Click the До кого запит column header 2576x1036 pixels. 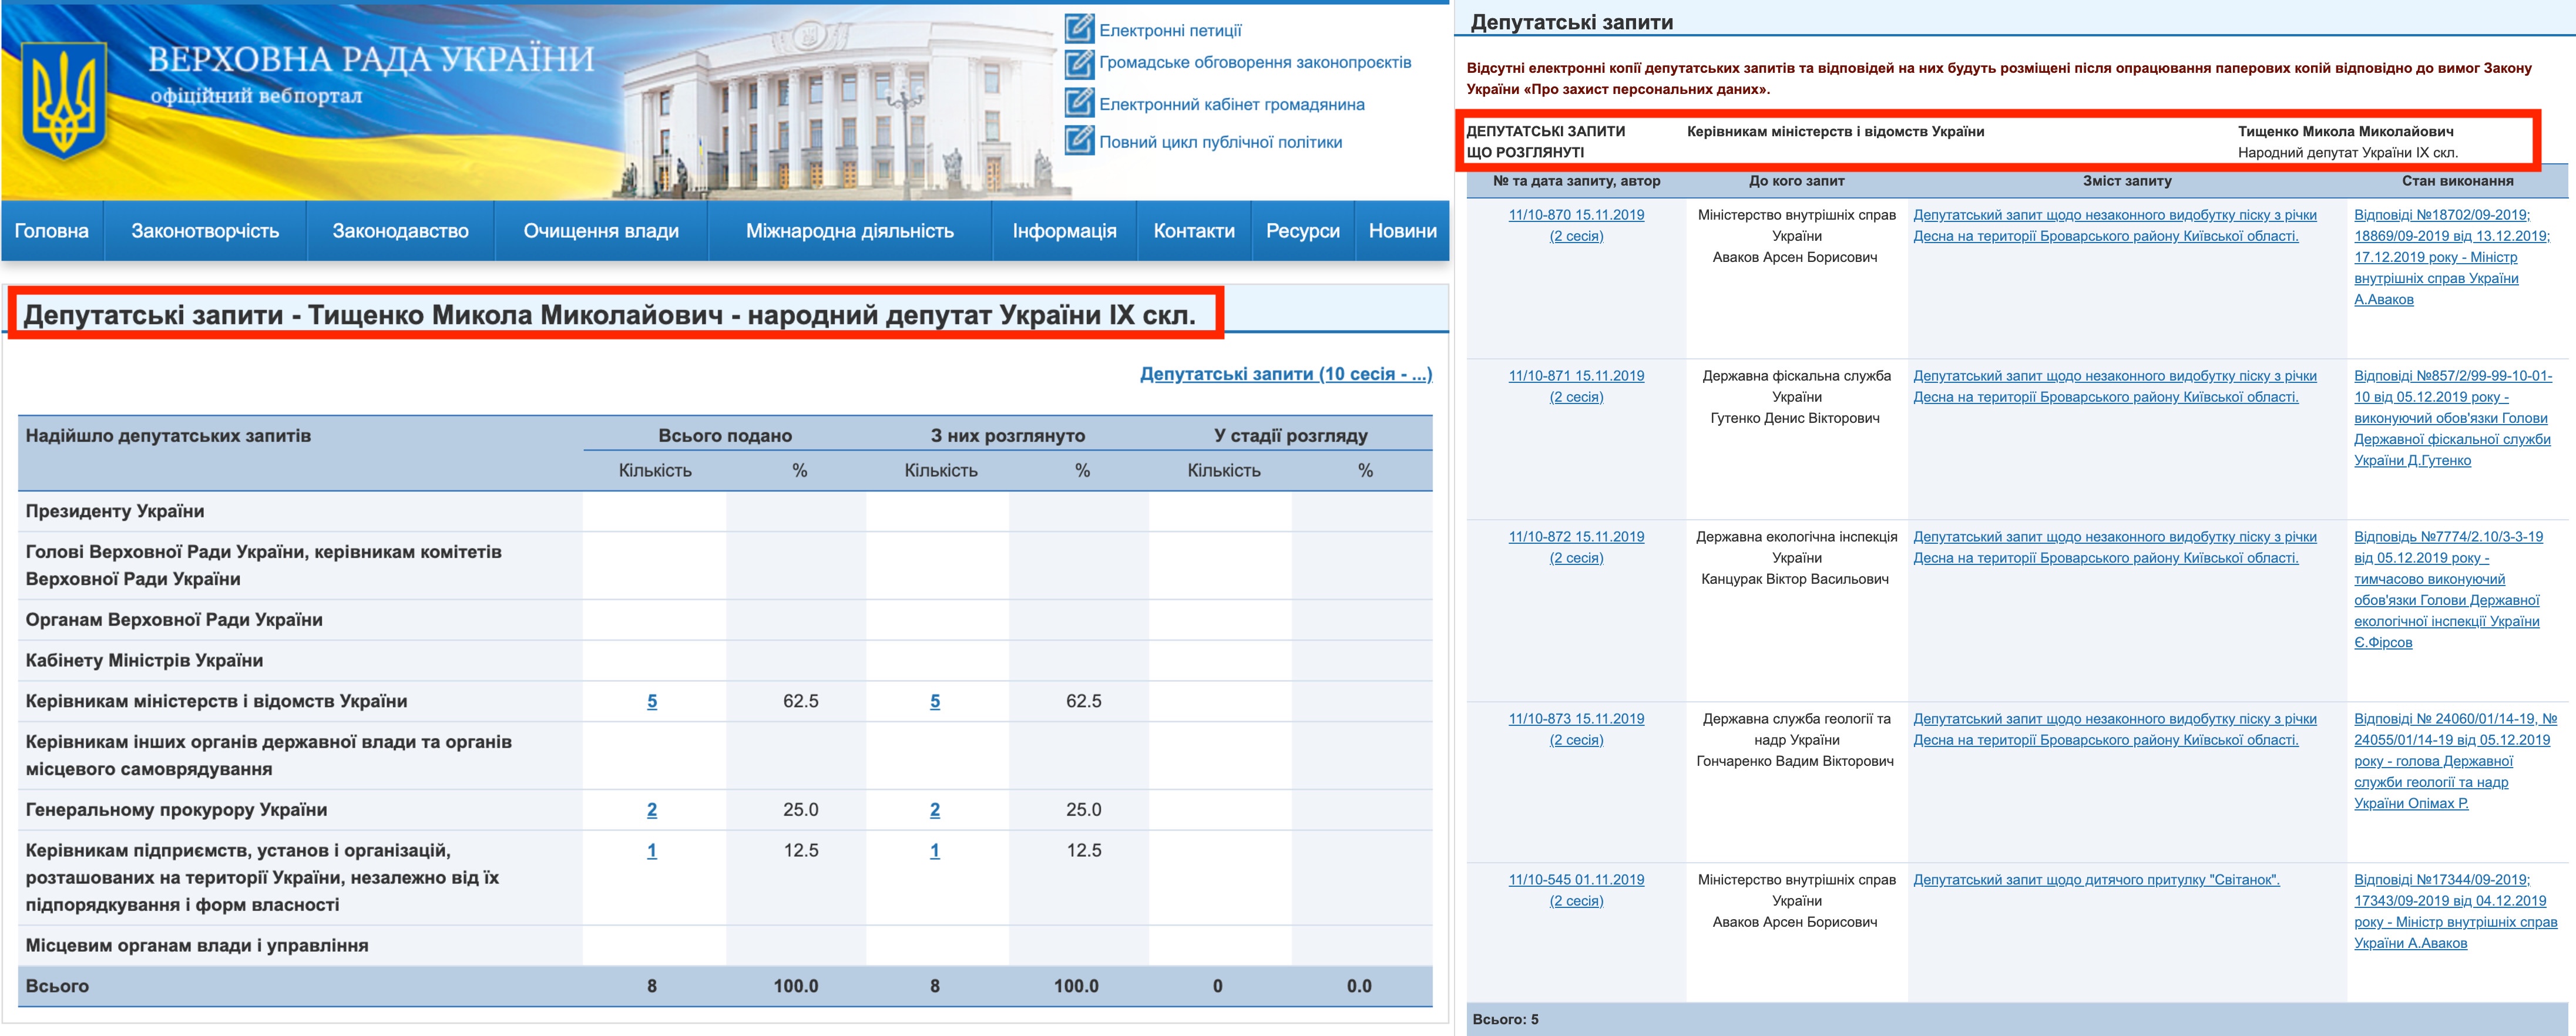point(1796,181)
